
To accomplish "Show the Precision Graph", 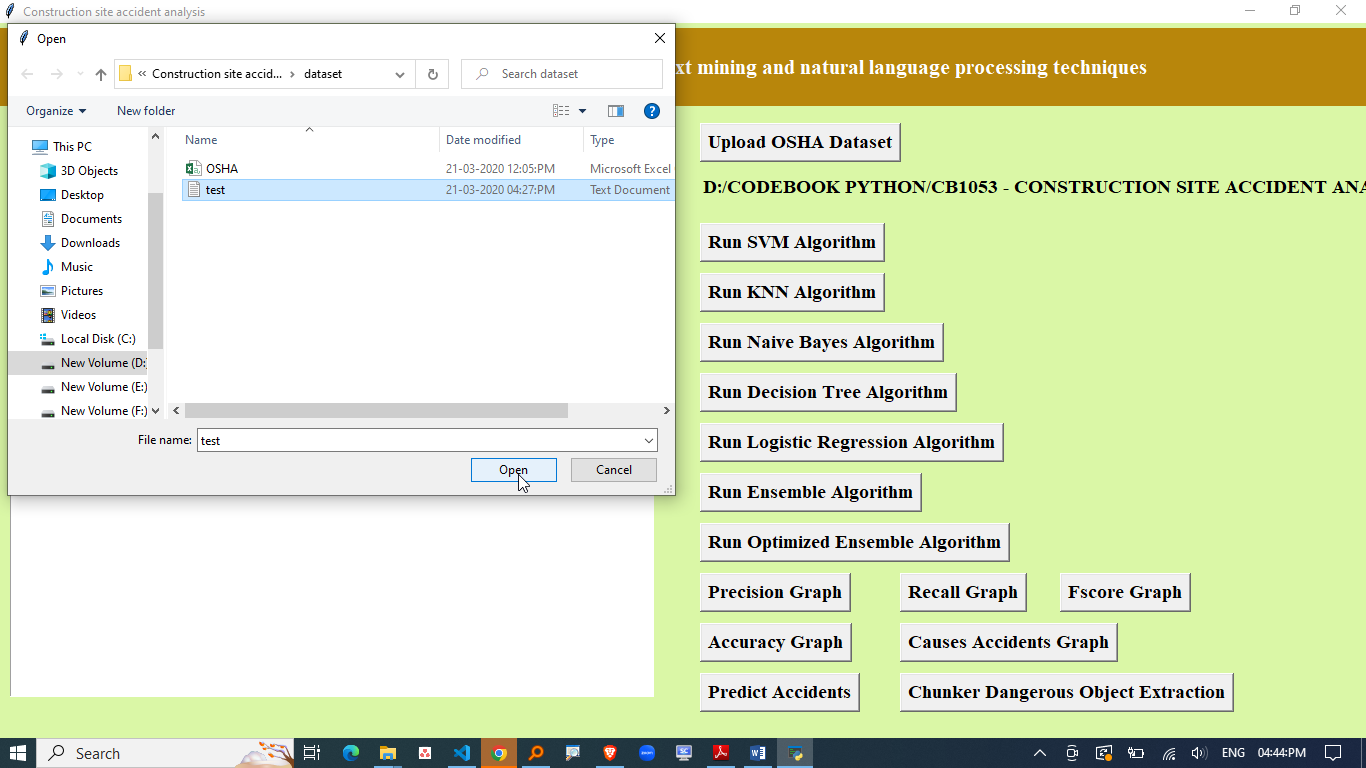I will [775, 592].
